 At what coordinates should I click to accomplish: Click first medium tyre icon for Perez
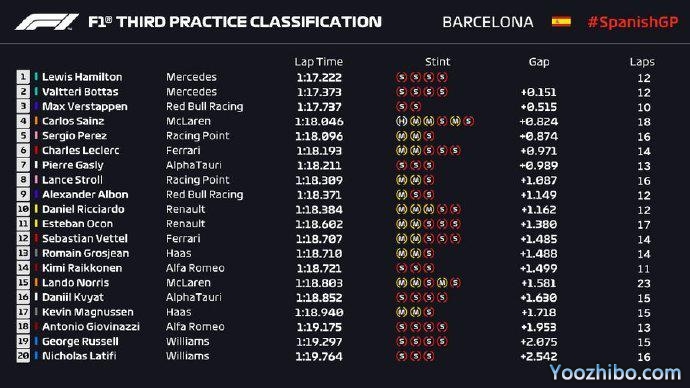click(x=401, y=136)
